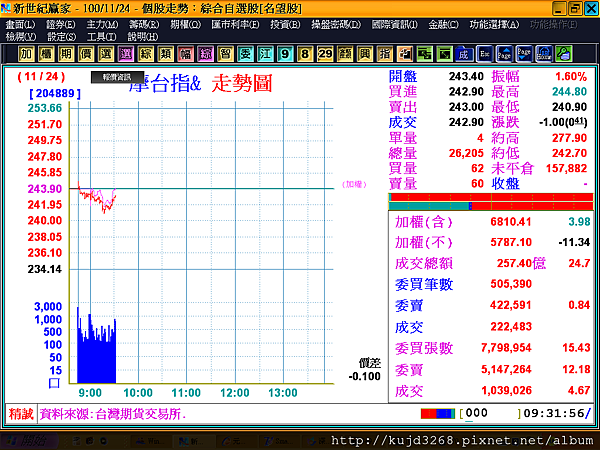Screen dimensions: 600x450
Task: Click the red 幅 toolbar icon
Action: click(185, 54)
